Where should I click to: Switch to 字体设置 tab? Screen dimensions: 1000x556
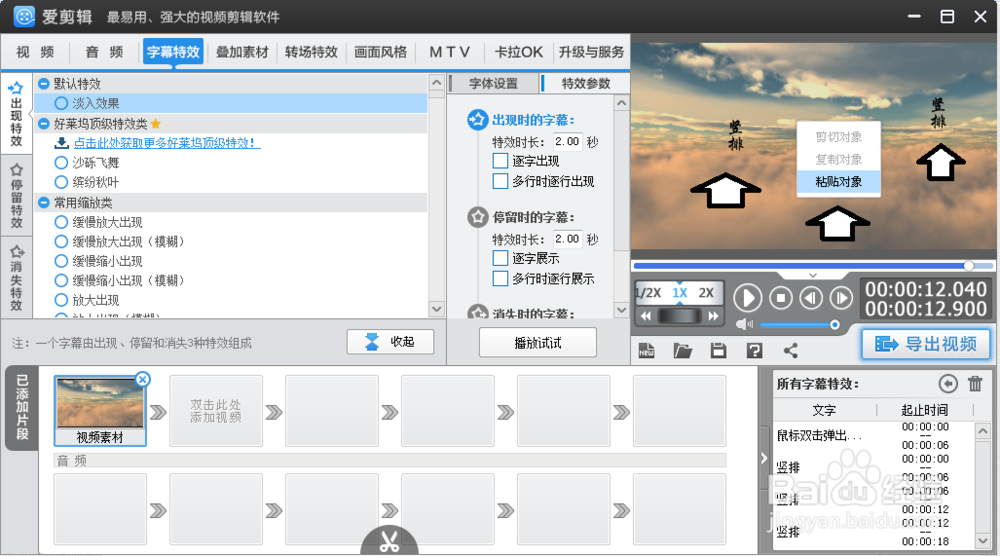pos(493,84)
